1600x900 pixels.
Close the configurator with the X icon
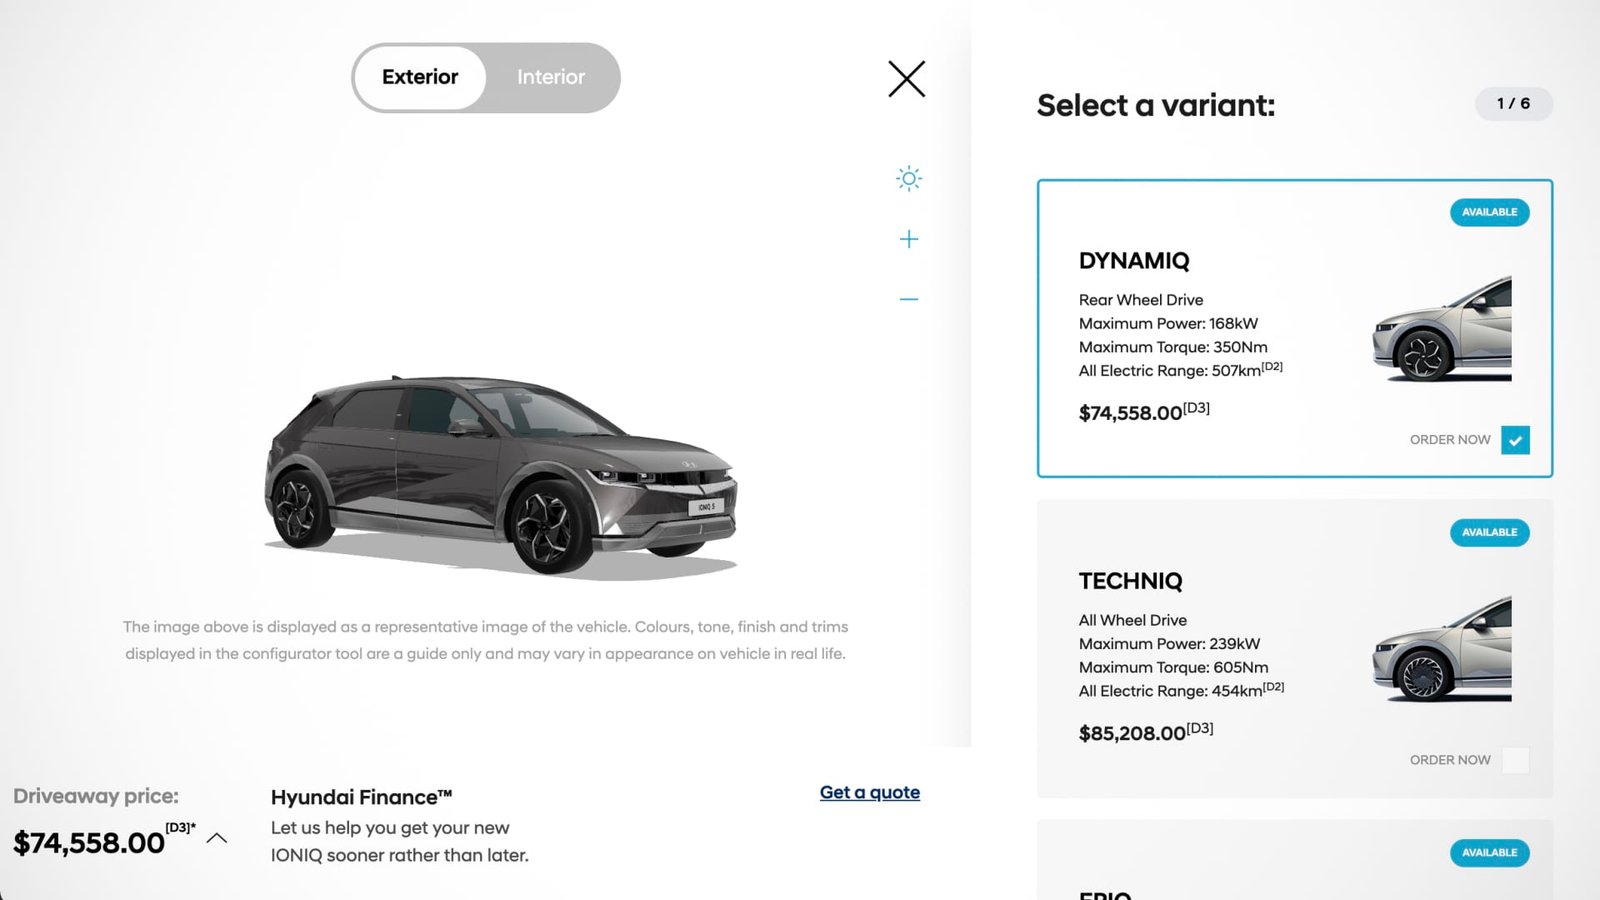pyautogui.click(x=905, y=79)
